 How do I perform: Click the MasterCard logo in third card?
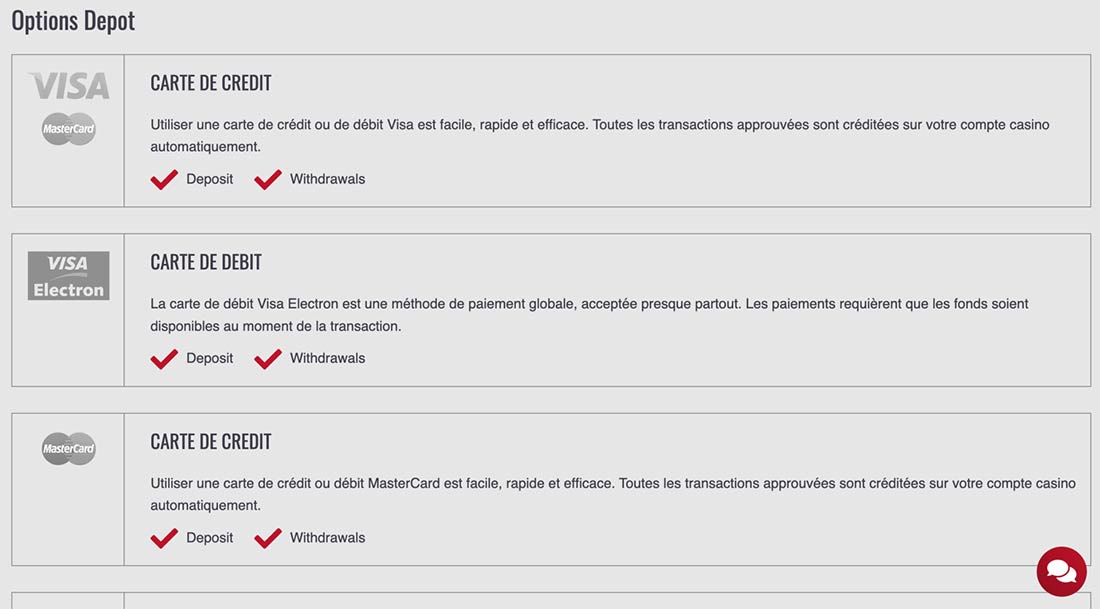[69, 448]
